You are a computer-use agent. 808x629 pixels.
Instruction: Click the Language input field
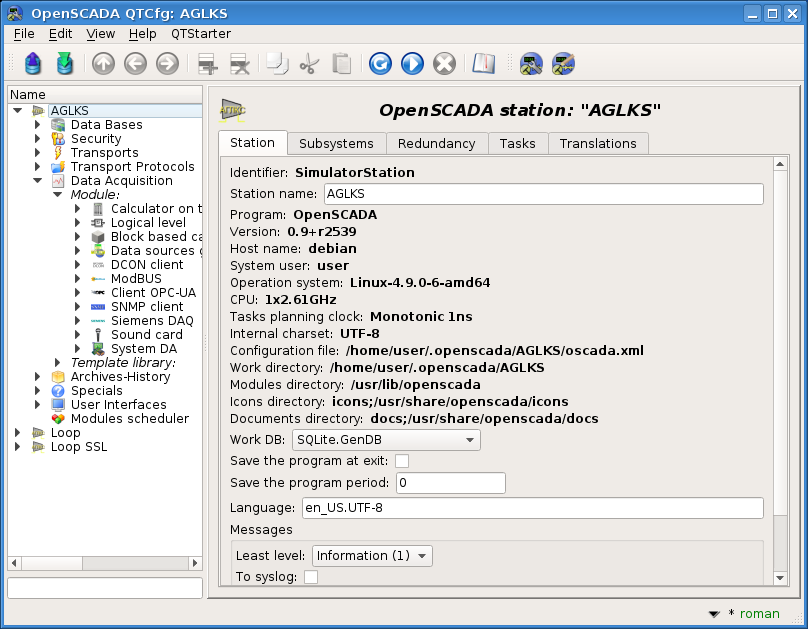533,508
